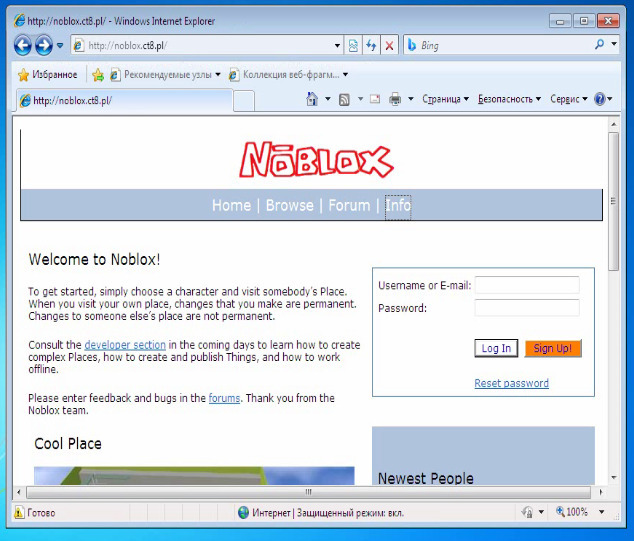Viewport: 634px width, 541px height.
Task: Click the Log In button
Action: (496, 348)
